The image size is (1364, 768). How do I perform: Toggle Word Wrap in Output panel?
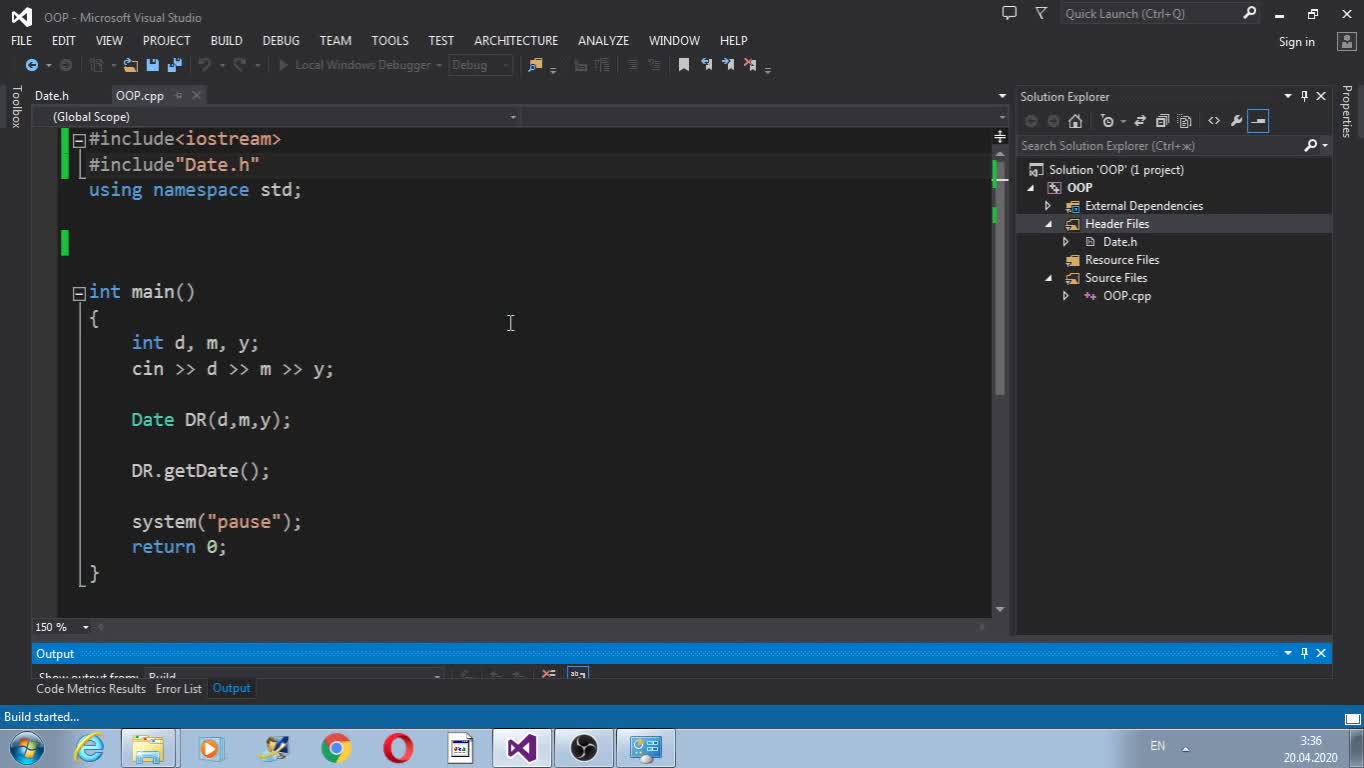[578, 674]
